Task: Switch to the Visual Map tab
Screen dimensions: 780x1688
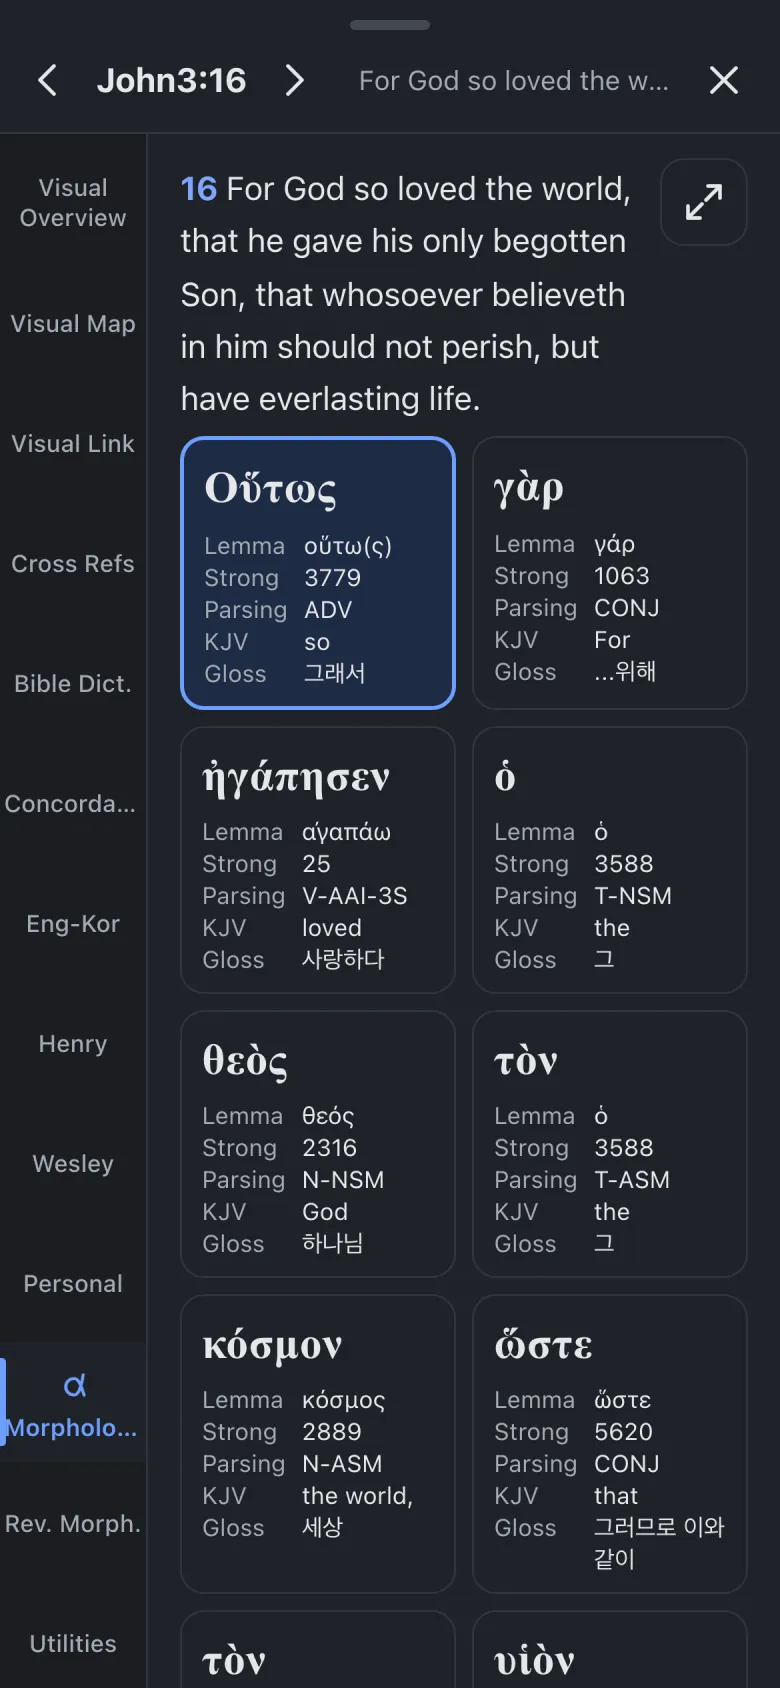Action: [x=73, y=324]
